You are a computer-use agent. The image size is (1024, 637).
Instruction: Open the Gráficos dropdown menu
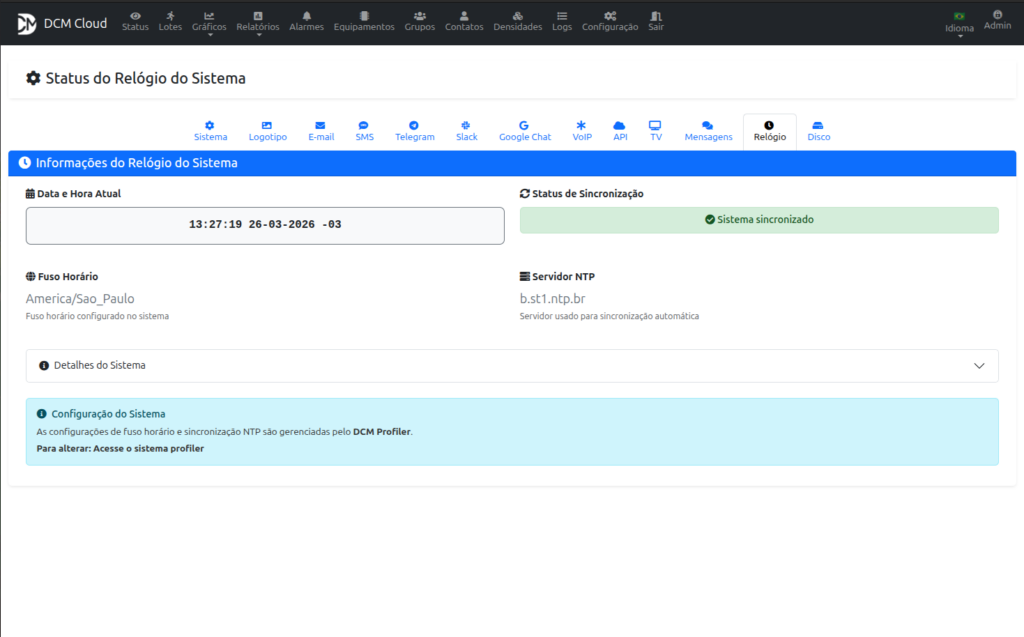click(x=209, y=22)
